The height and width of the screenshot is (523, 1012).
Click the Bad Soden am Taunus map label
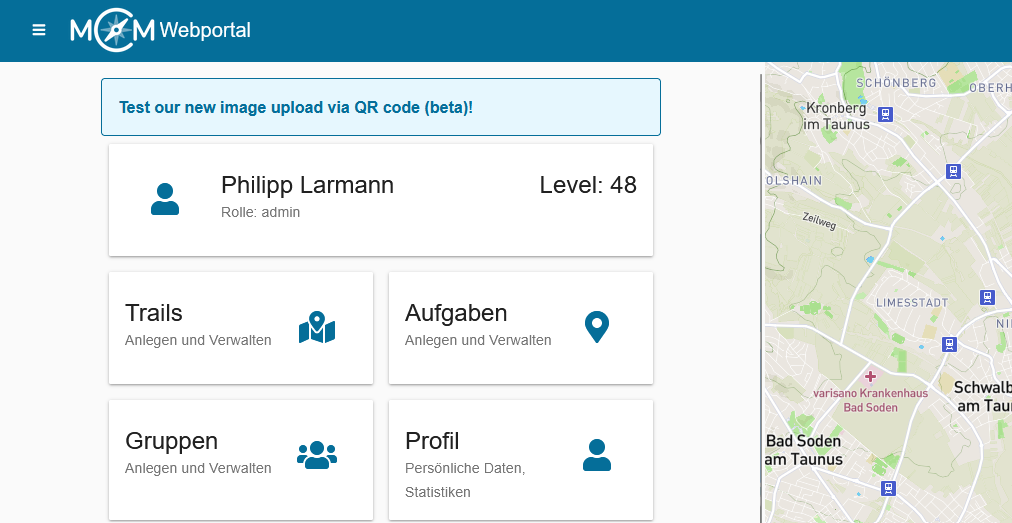803,450
